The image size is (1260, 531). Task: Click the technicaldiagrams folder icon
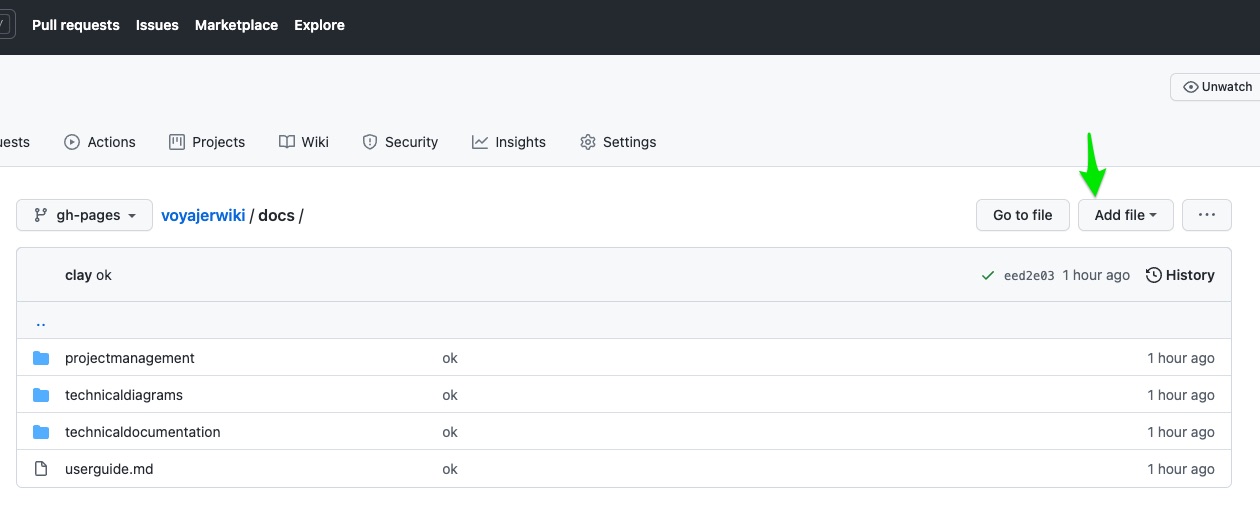(41, 395)
